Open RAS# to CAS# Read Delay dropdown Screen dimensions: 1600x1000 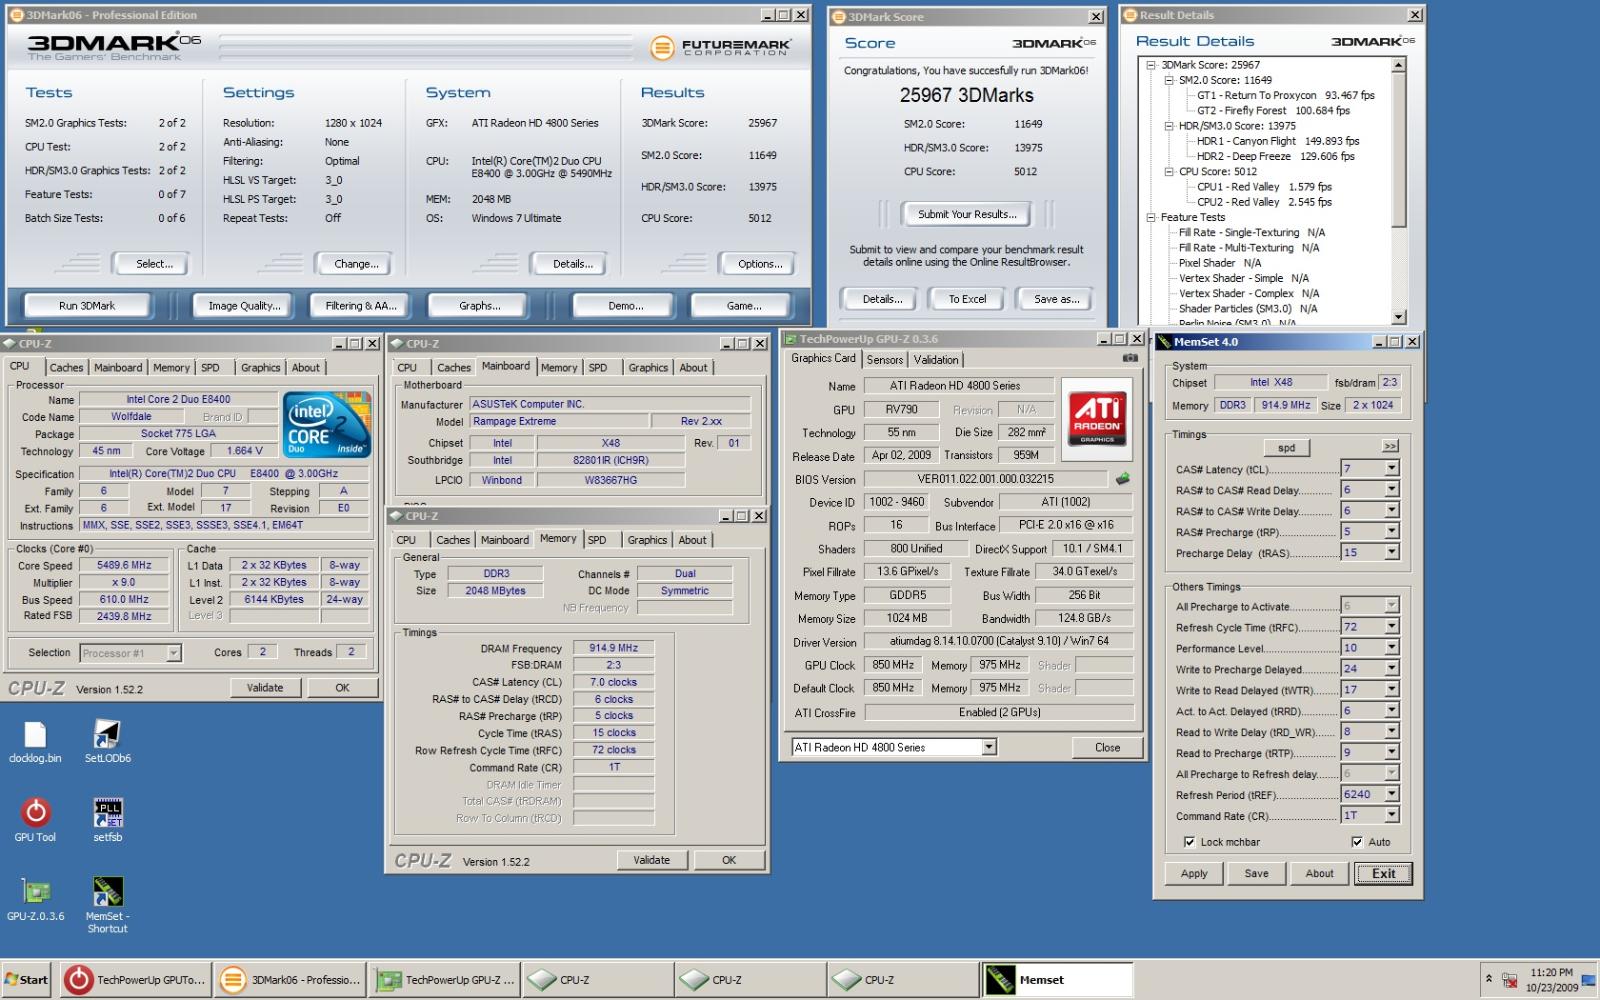[1391, 489]
